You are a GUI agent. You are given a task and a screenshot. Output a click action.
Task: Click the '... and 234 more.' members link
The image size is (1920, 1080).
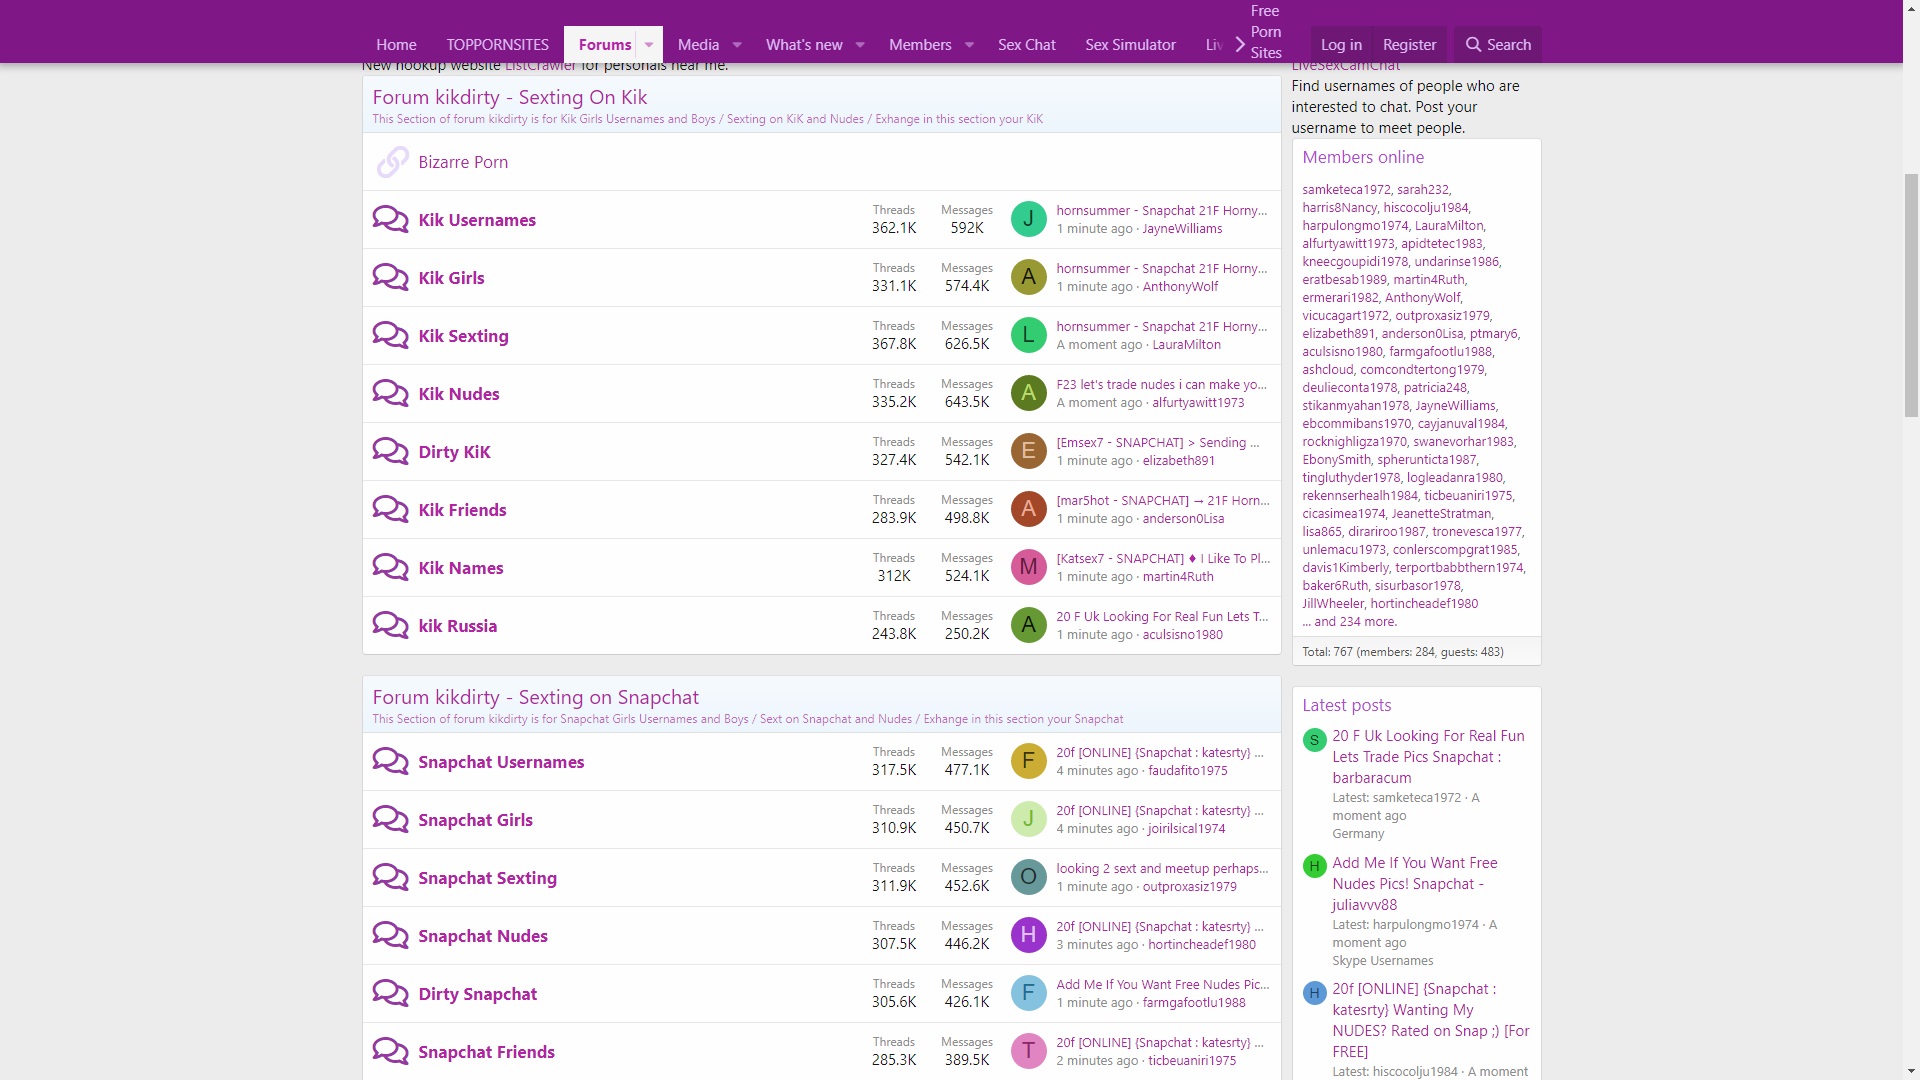click(1349, 621)
